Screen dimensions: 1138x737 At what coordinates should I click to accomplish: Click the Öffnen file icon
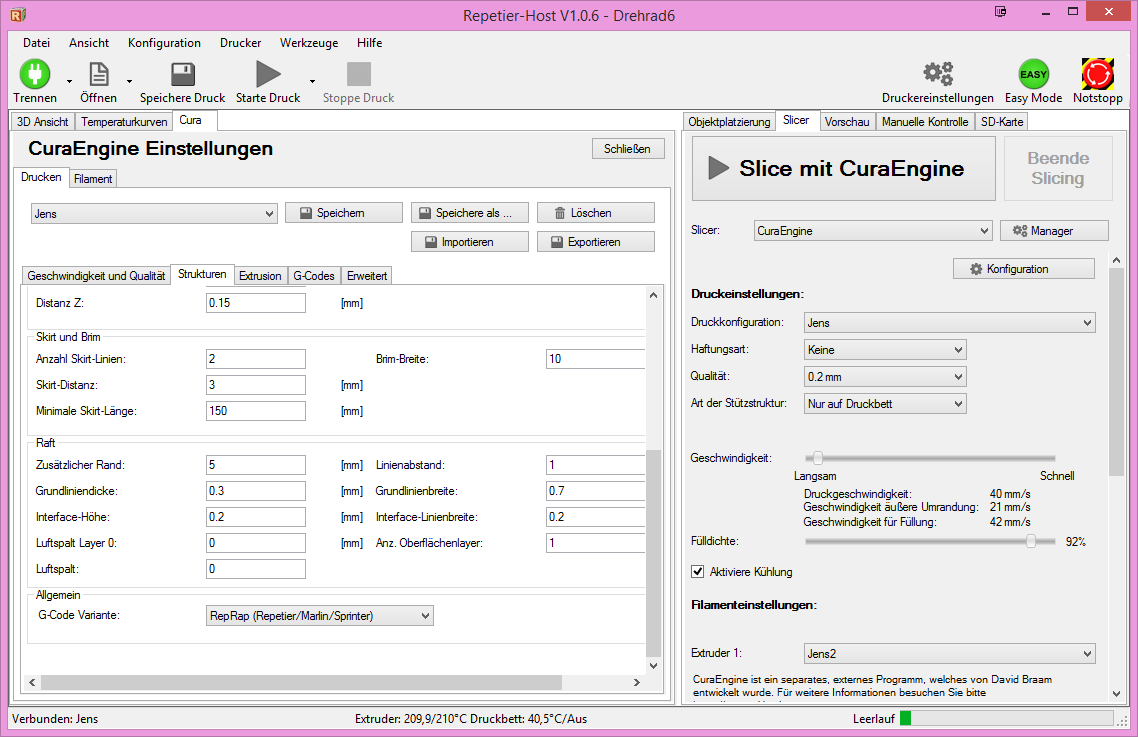point(98,75)
